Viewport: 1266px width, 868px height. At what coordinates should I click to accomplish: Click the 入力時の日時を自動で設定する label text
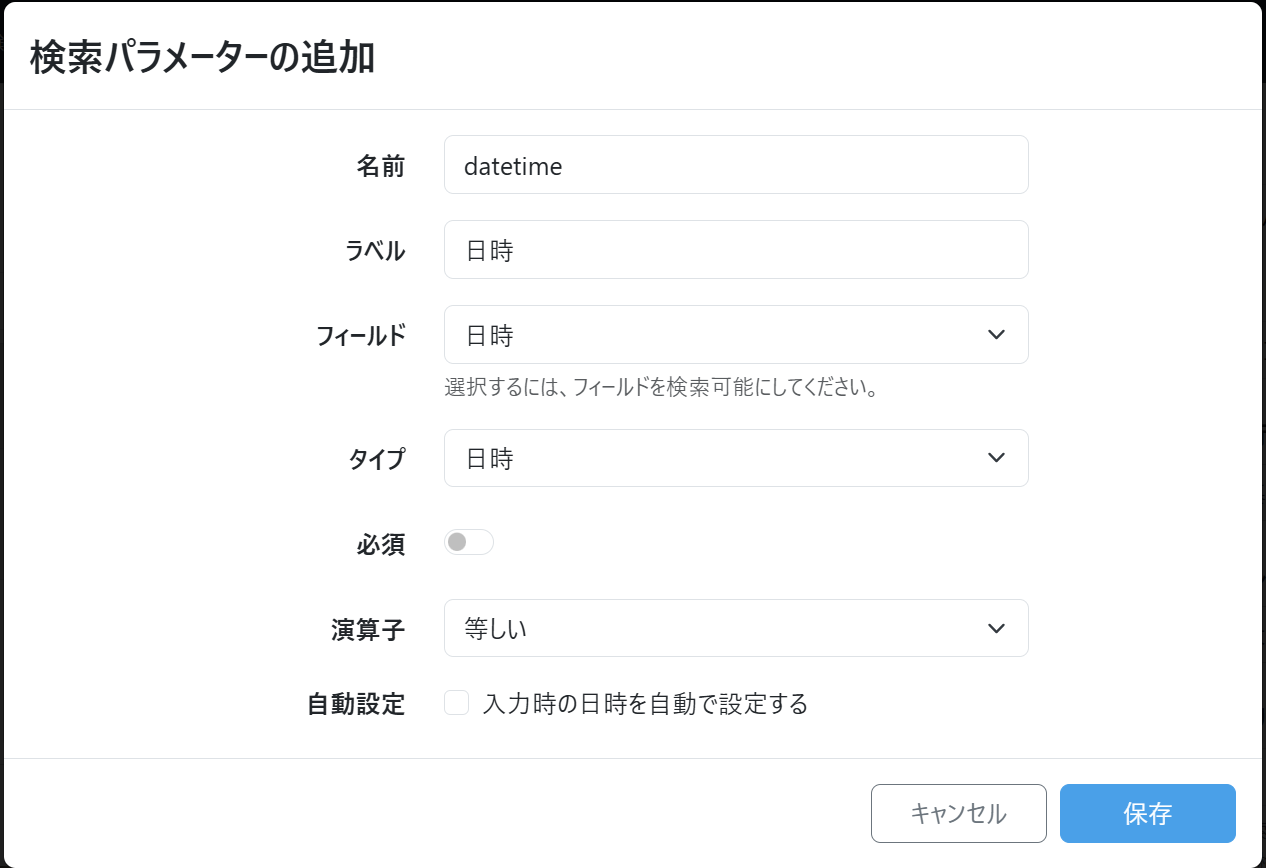click(x=644, y=704)
